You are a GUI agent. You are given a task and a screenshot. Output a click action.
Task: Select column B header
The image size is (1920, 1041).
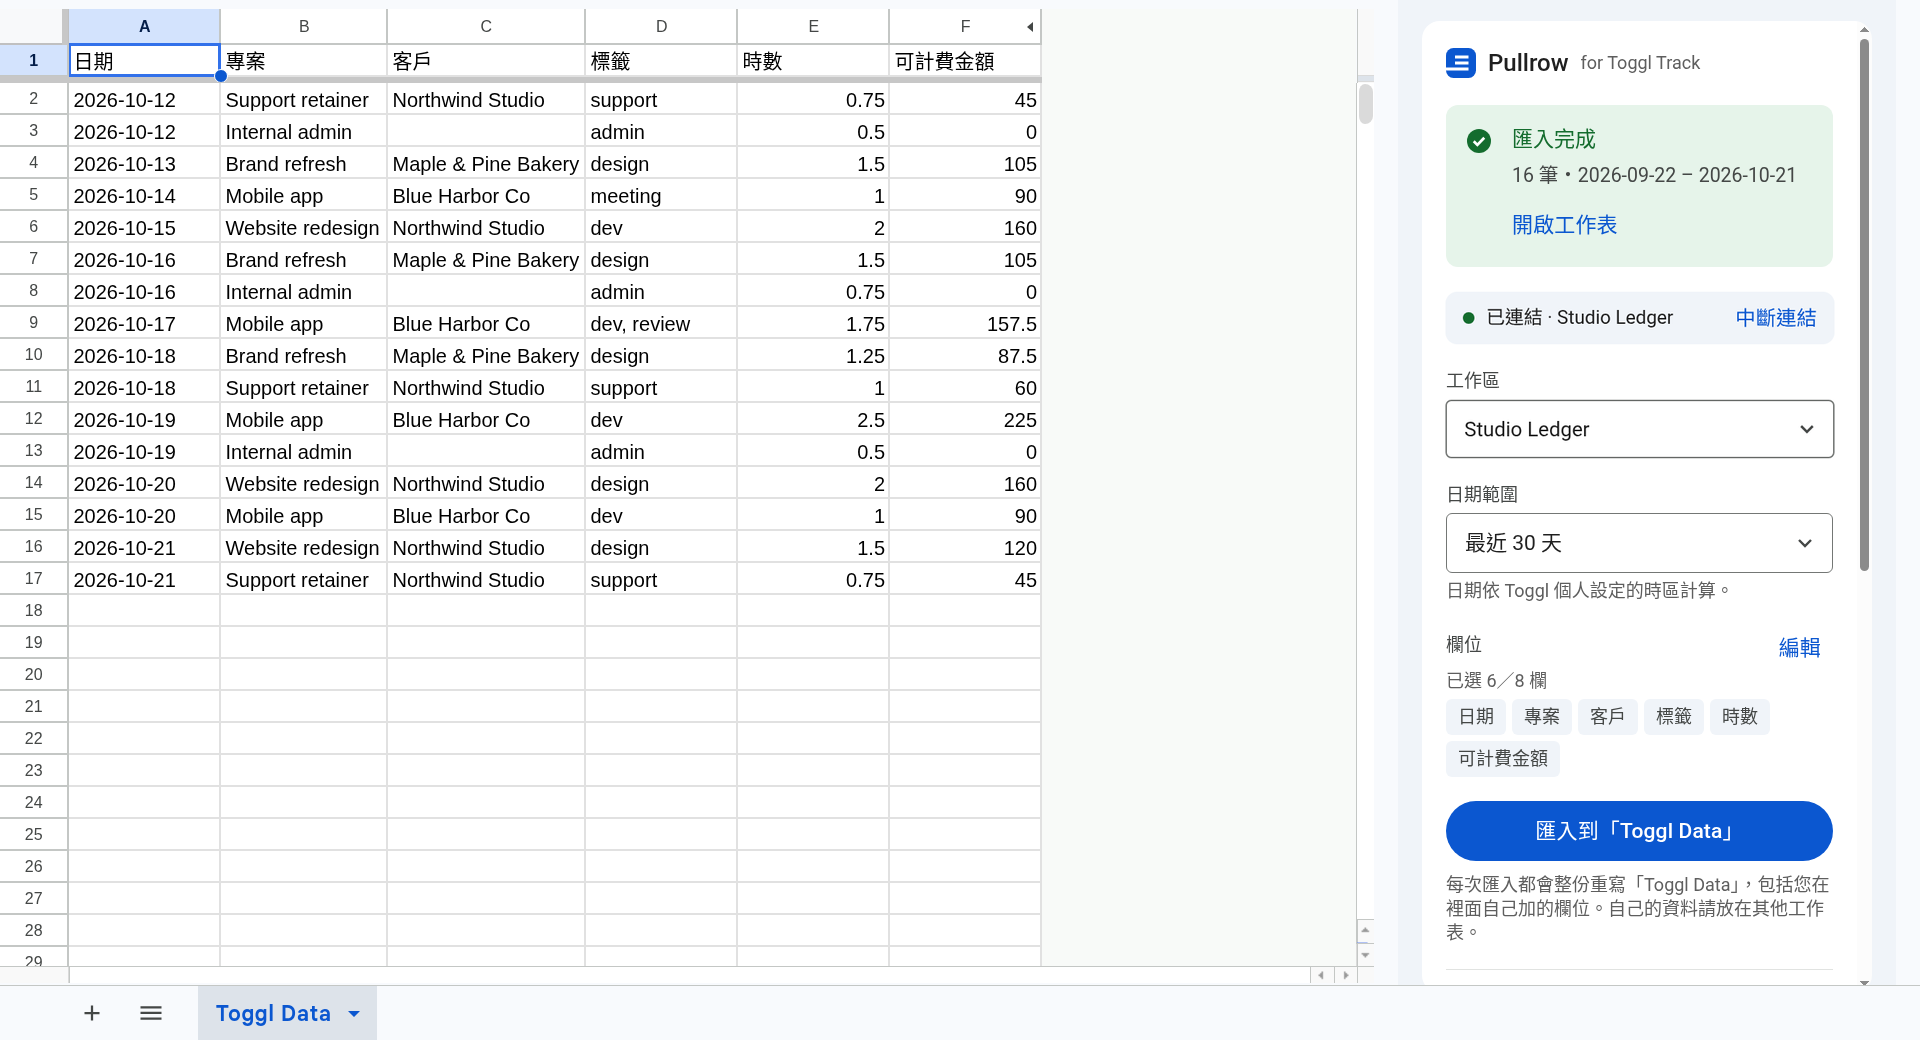coord(304,27)
